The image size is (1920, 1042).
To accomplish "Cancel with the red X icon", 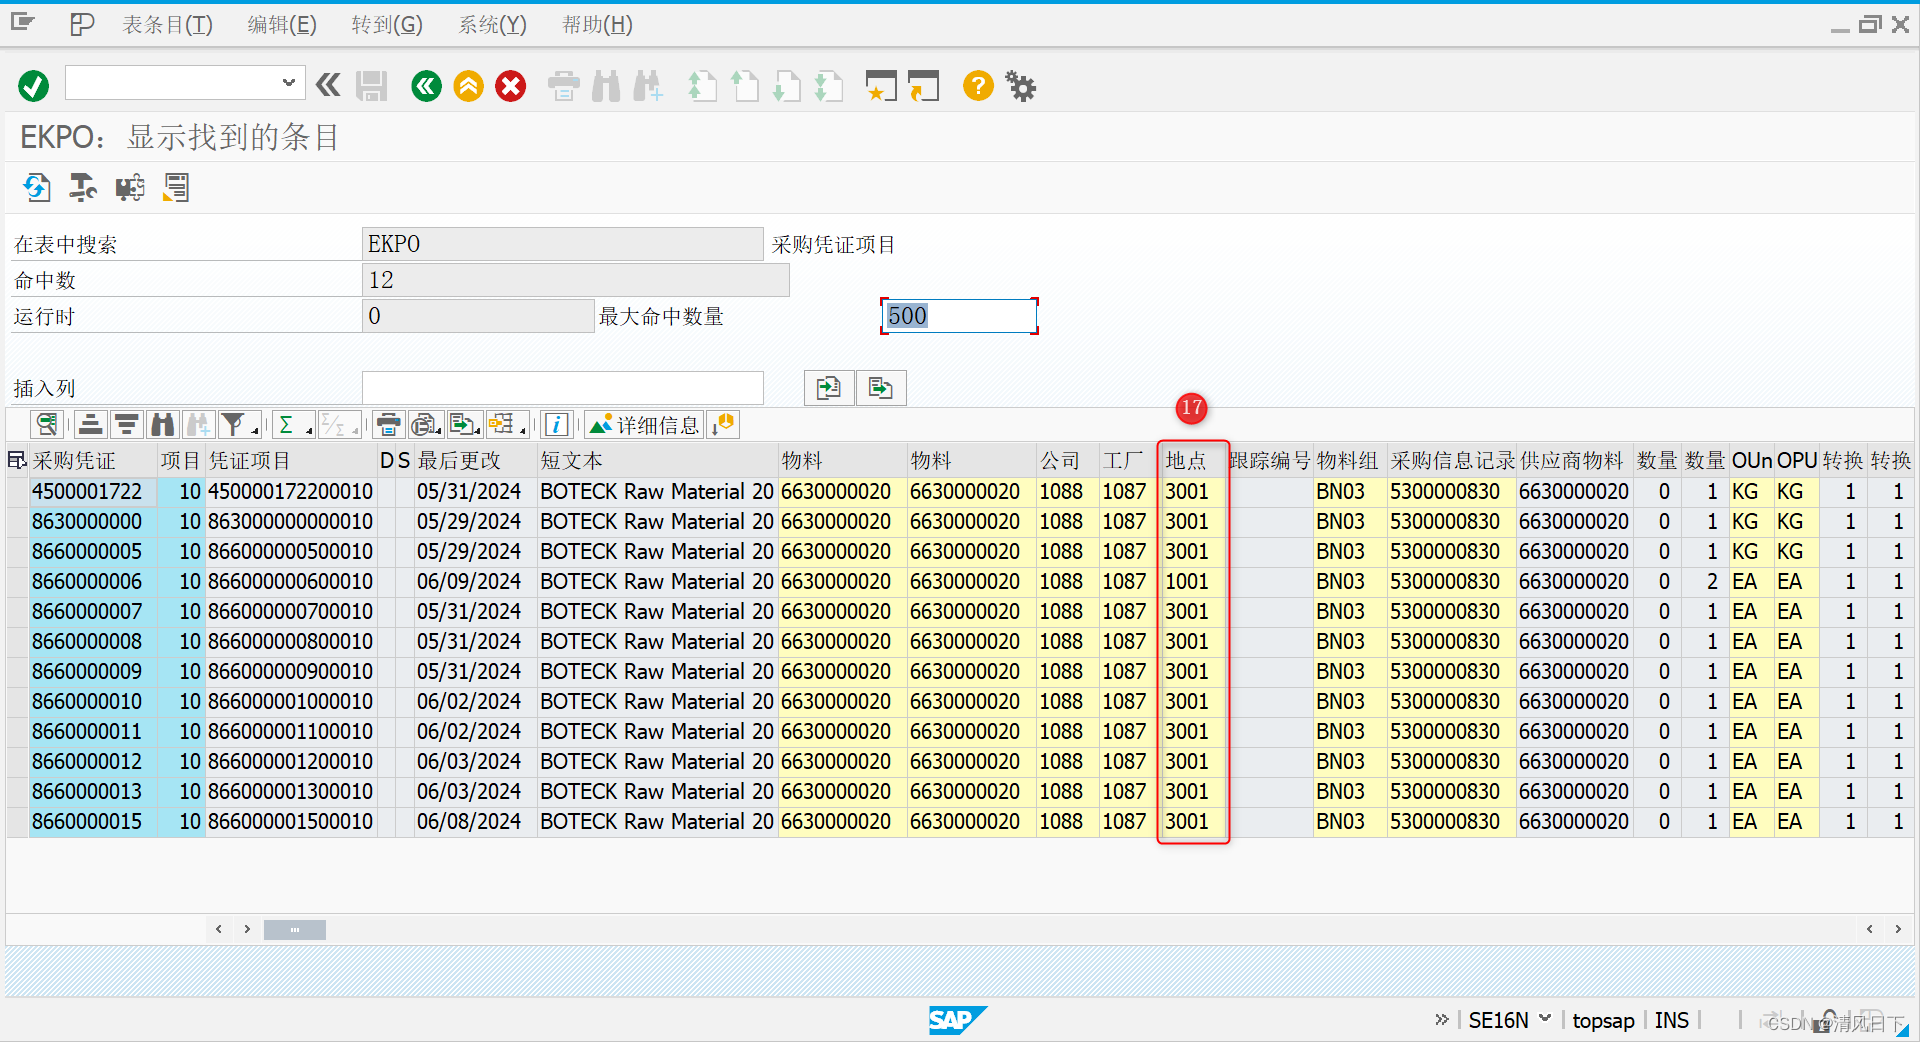I will (511, 86).
